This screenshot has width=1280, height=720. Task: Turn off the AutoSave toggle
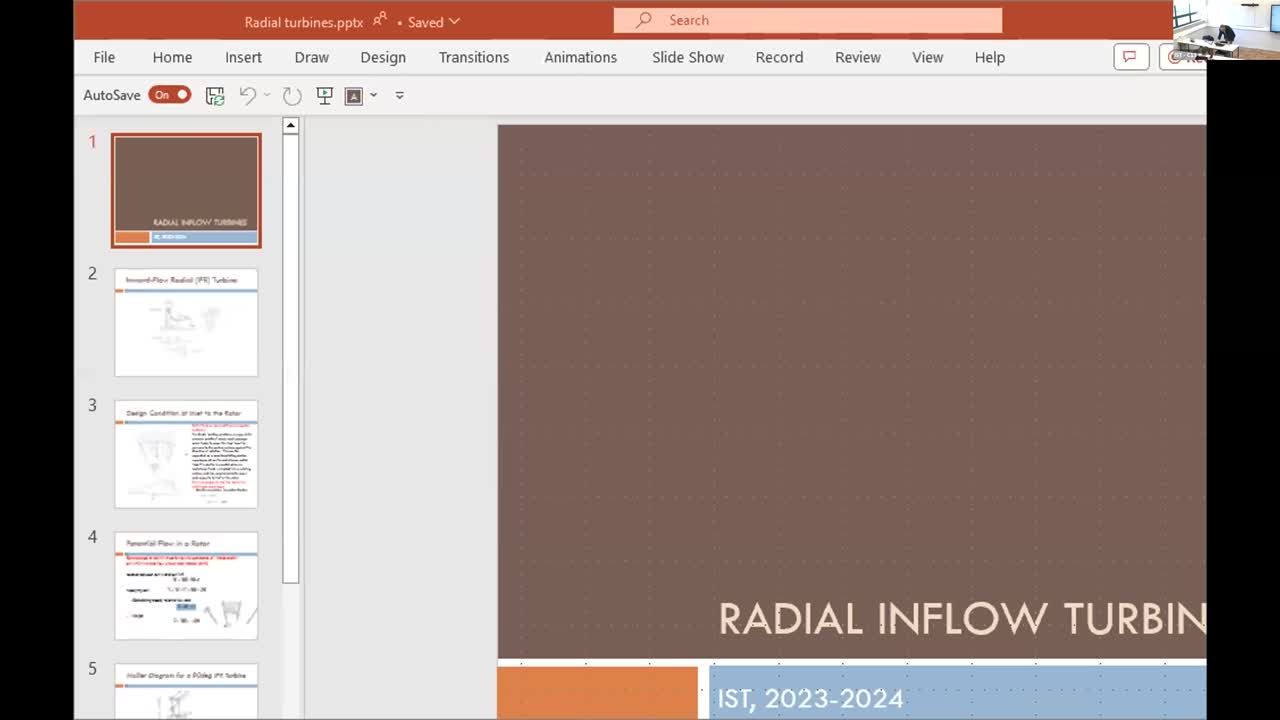click(170, 95)
